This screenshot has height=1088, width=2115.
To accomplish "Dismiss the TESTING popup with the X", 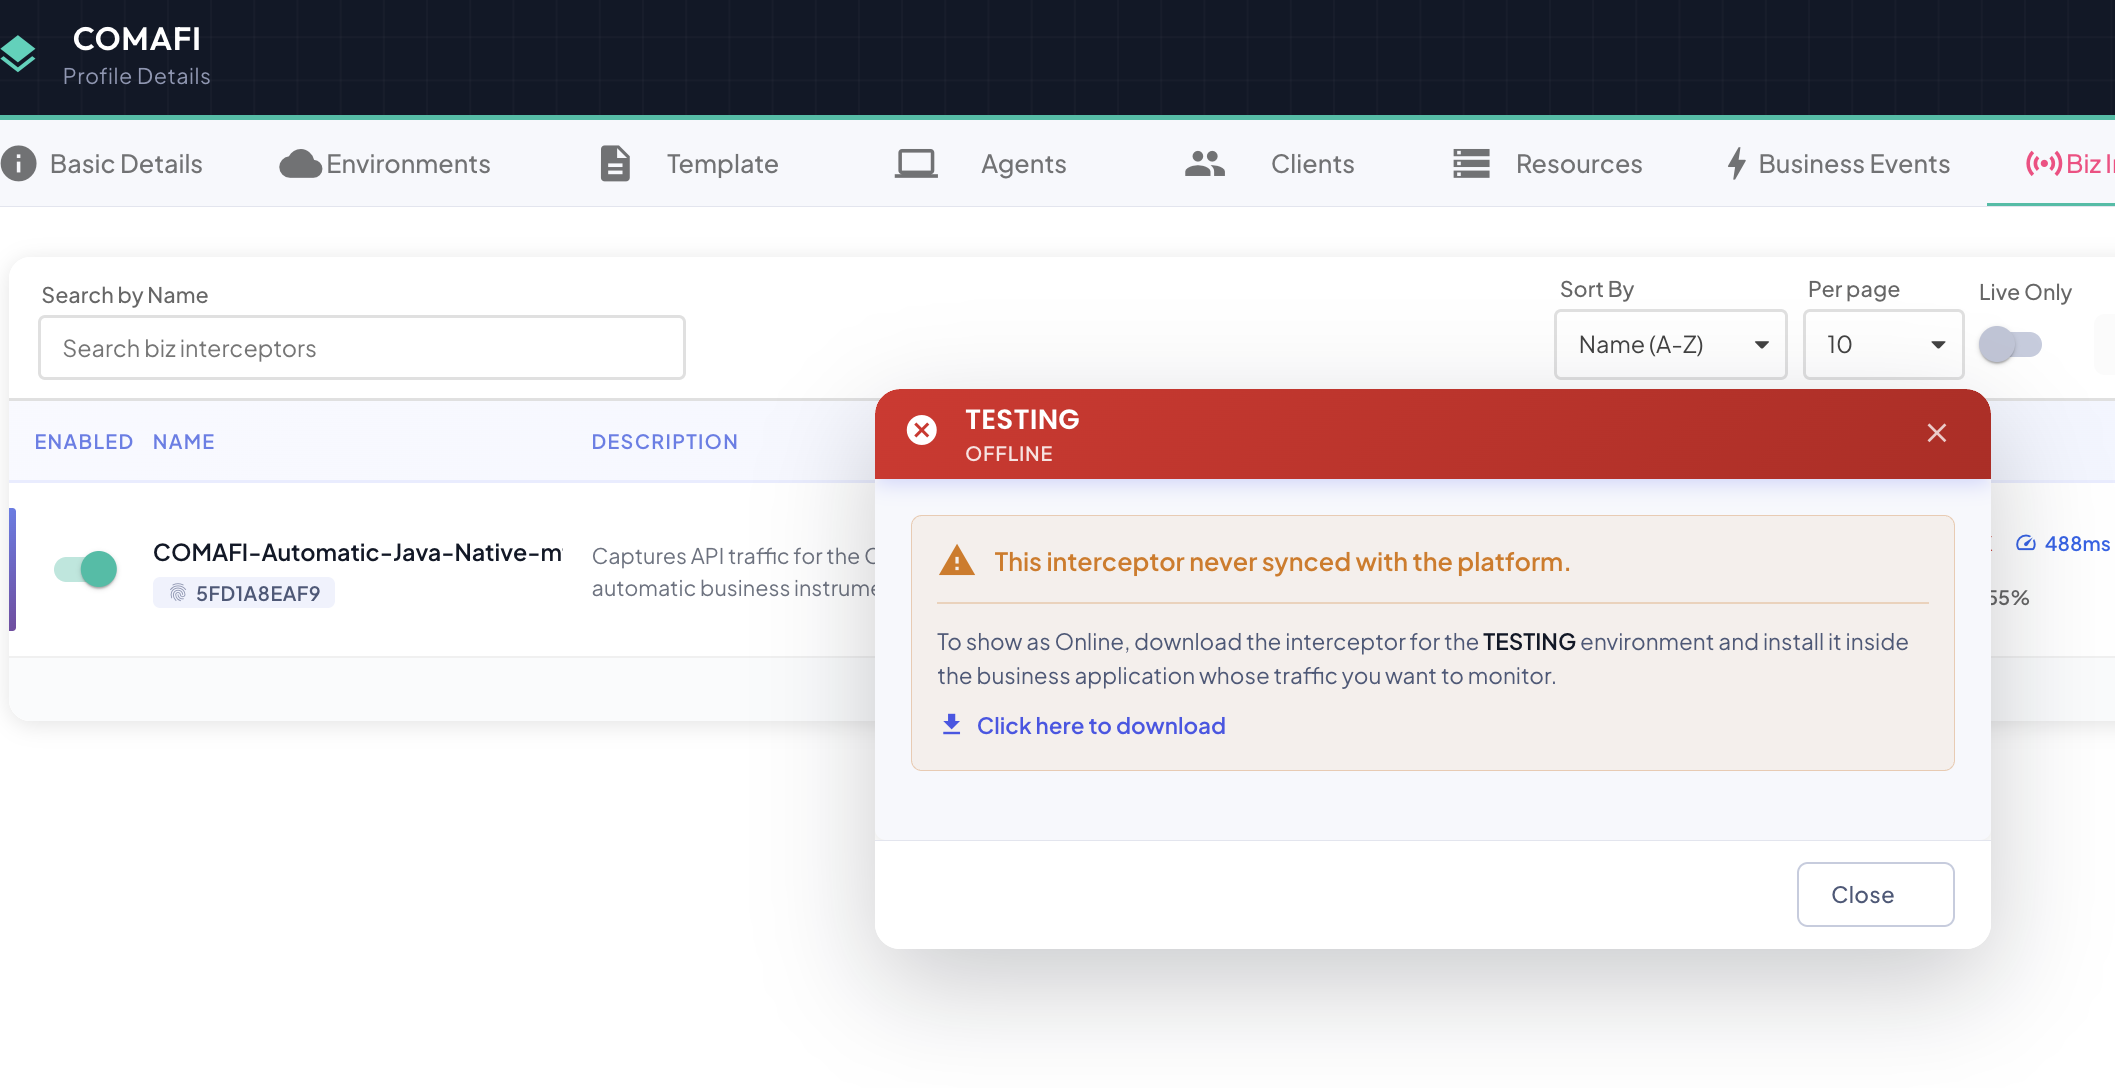I will coord(1937,433).
